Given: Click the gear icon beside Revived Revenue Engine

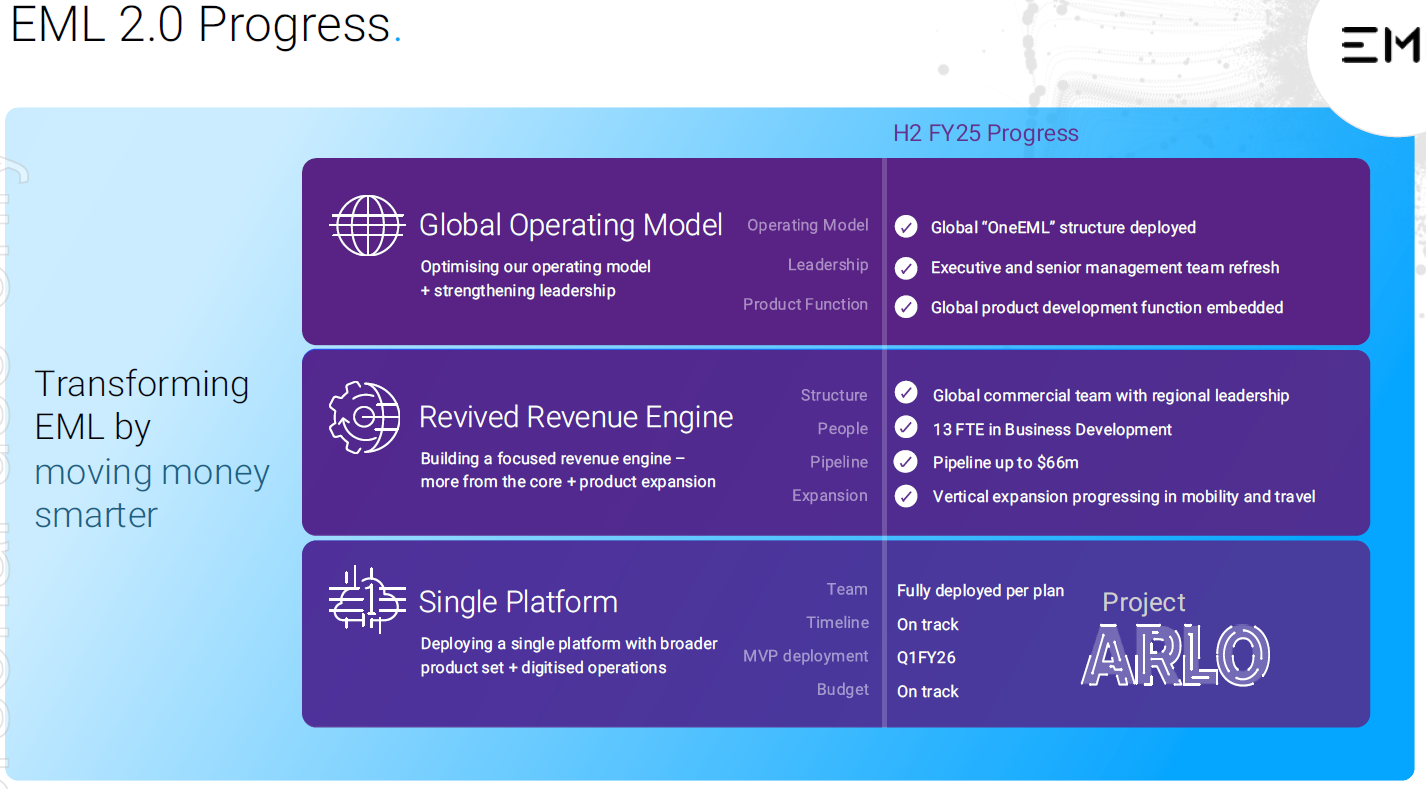Looking at the screenshot, I should coord(364,417).
